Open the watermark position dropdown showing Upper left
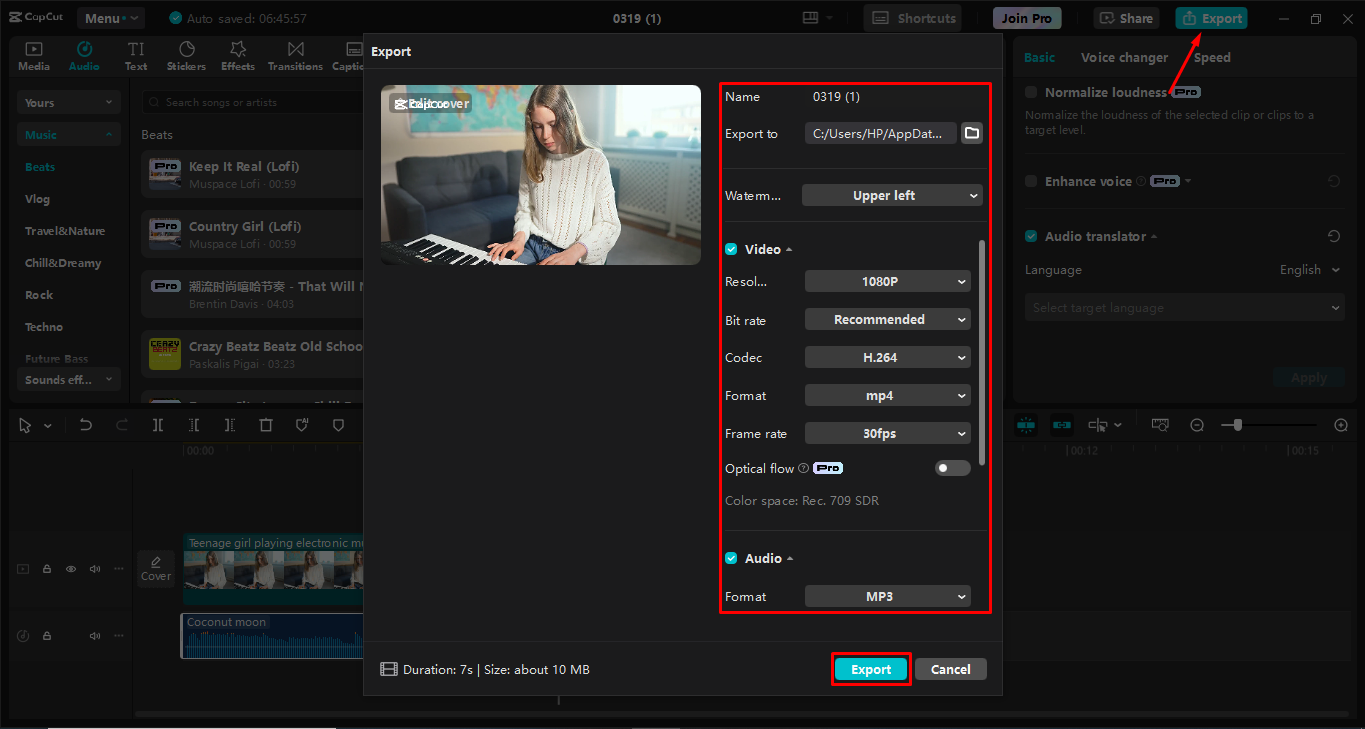The width and height of the screenshot is (1365, 729). (x=891, y=195)
